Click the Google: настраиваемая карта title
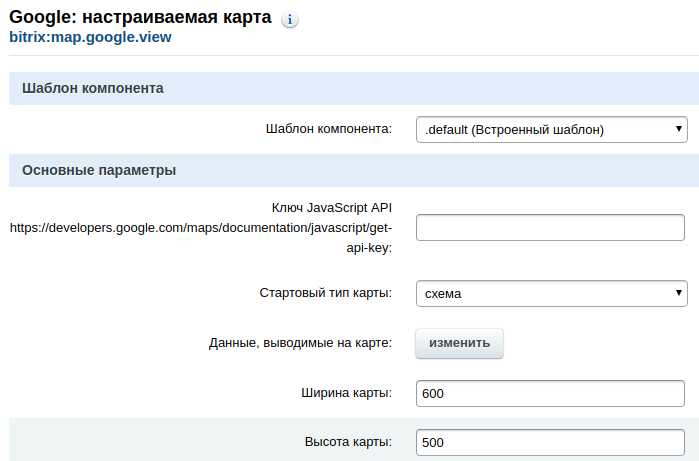Screen dimensions: 699x461 [x=140, y=17]
